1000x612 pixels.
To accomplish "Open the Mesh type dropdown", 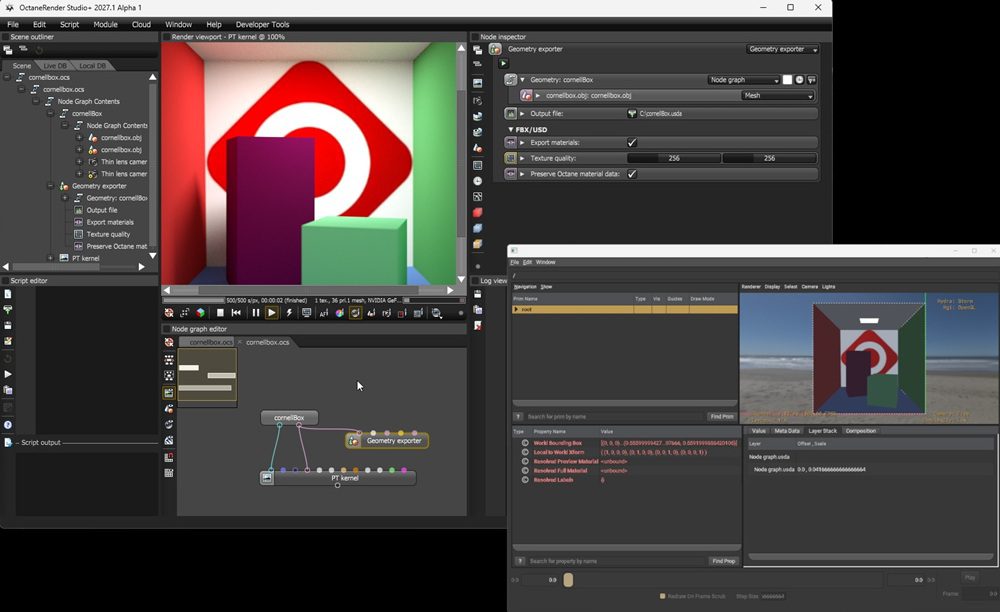I will pos(780,96).
